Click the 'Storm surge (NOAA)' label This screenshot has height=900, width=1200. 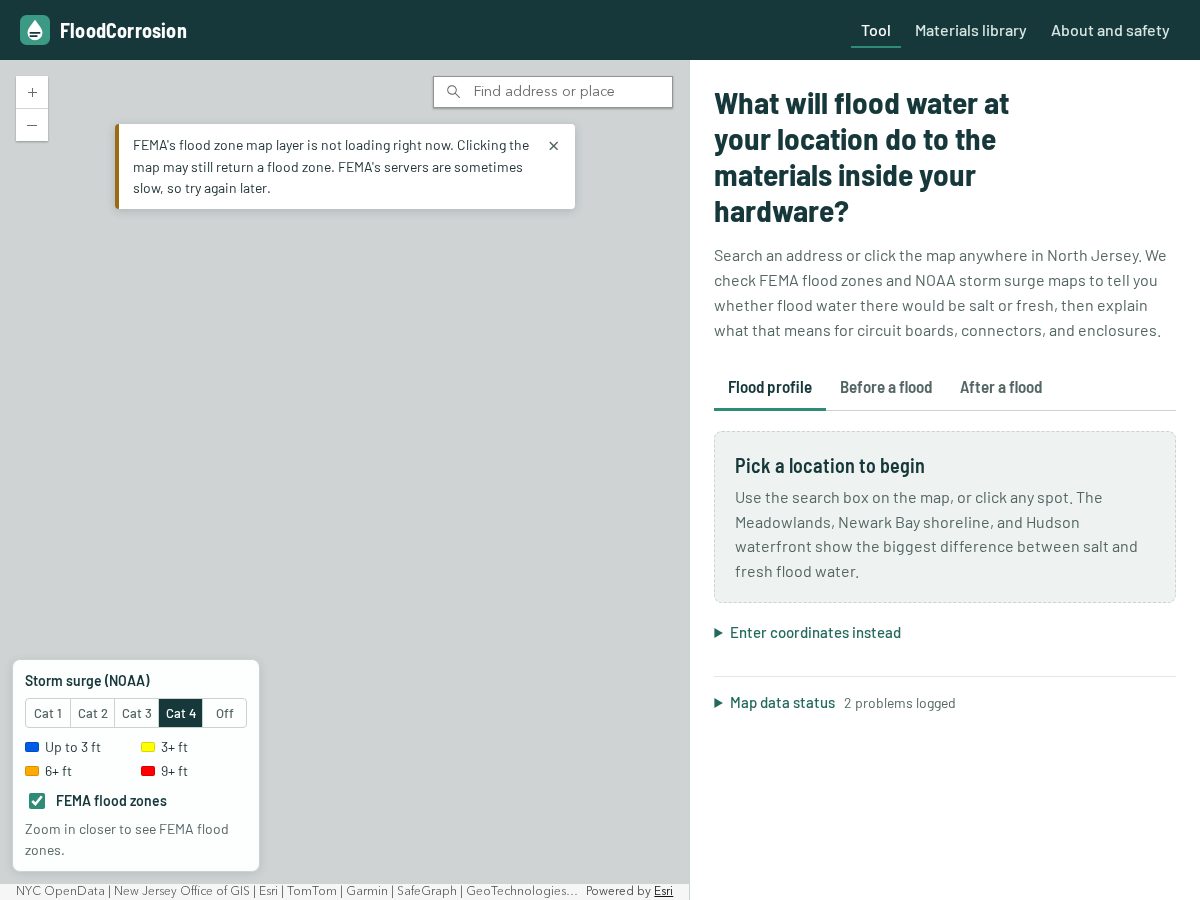tap(88, 681)
